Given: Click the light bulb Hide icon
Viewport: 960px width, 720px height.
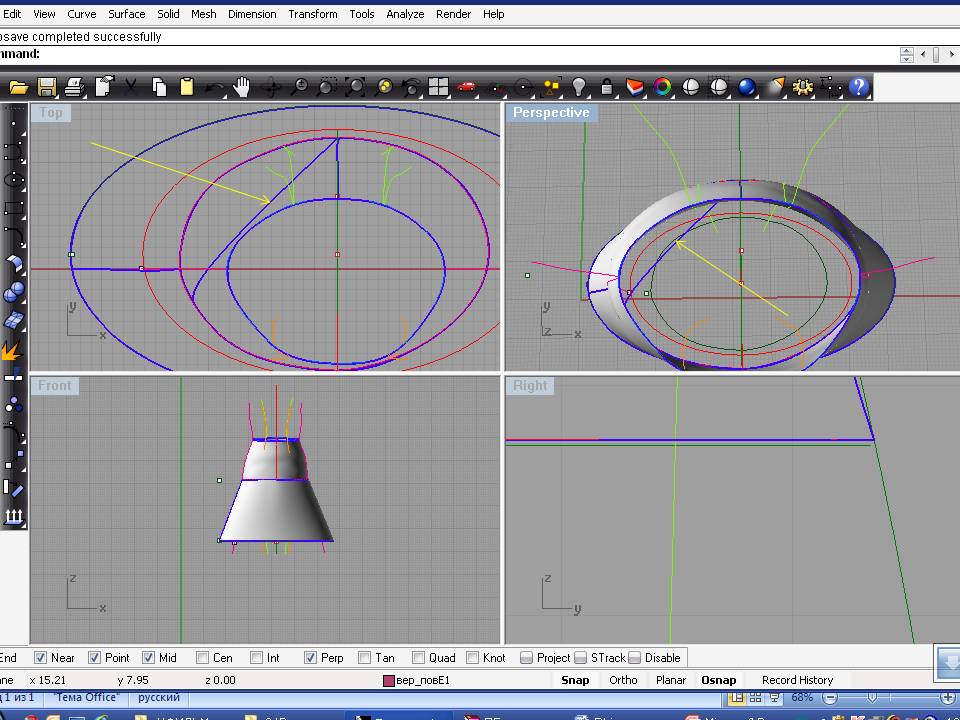Looking at the screenshot, I should [578, 87].
